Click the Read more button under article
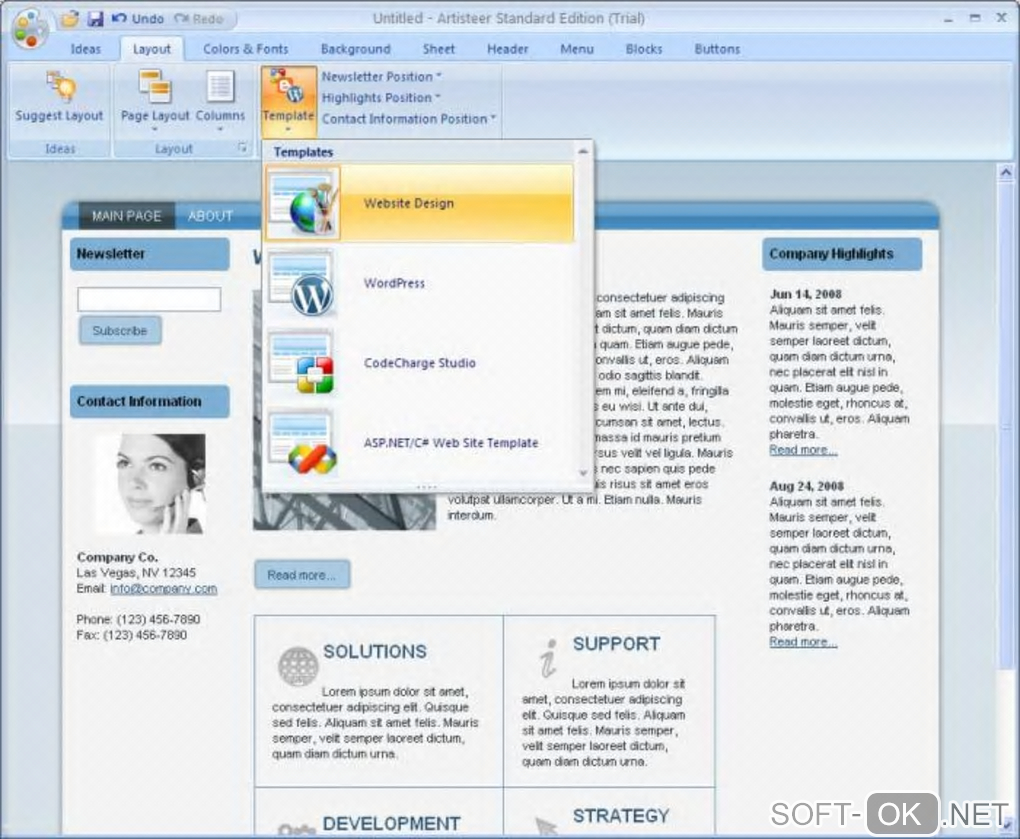The image size is (1020, 839). (302, 575)
